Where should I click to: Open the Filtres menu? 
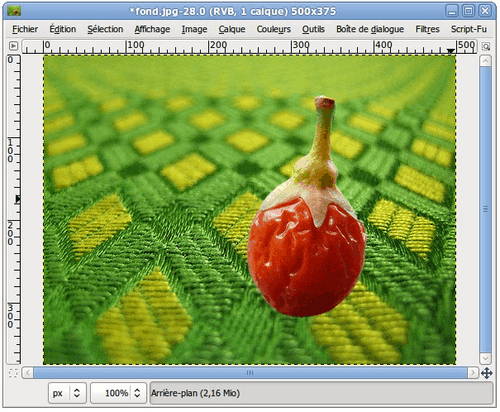pos(427,29)
